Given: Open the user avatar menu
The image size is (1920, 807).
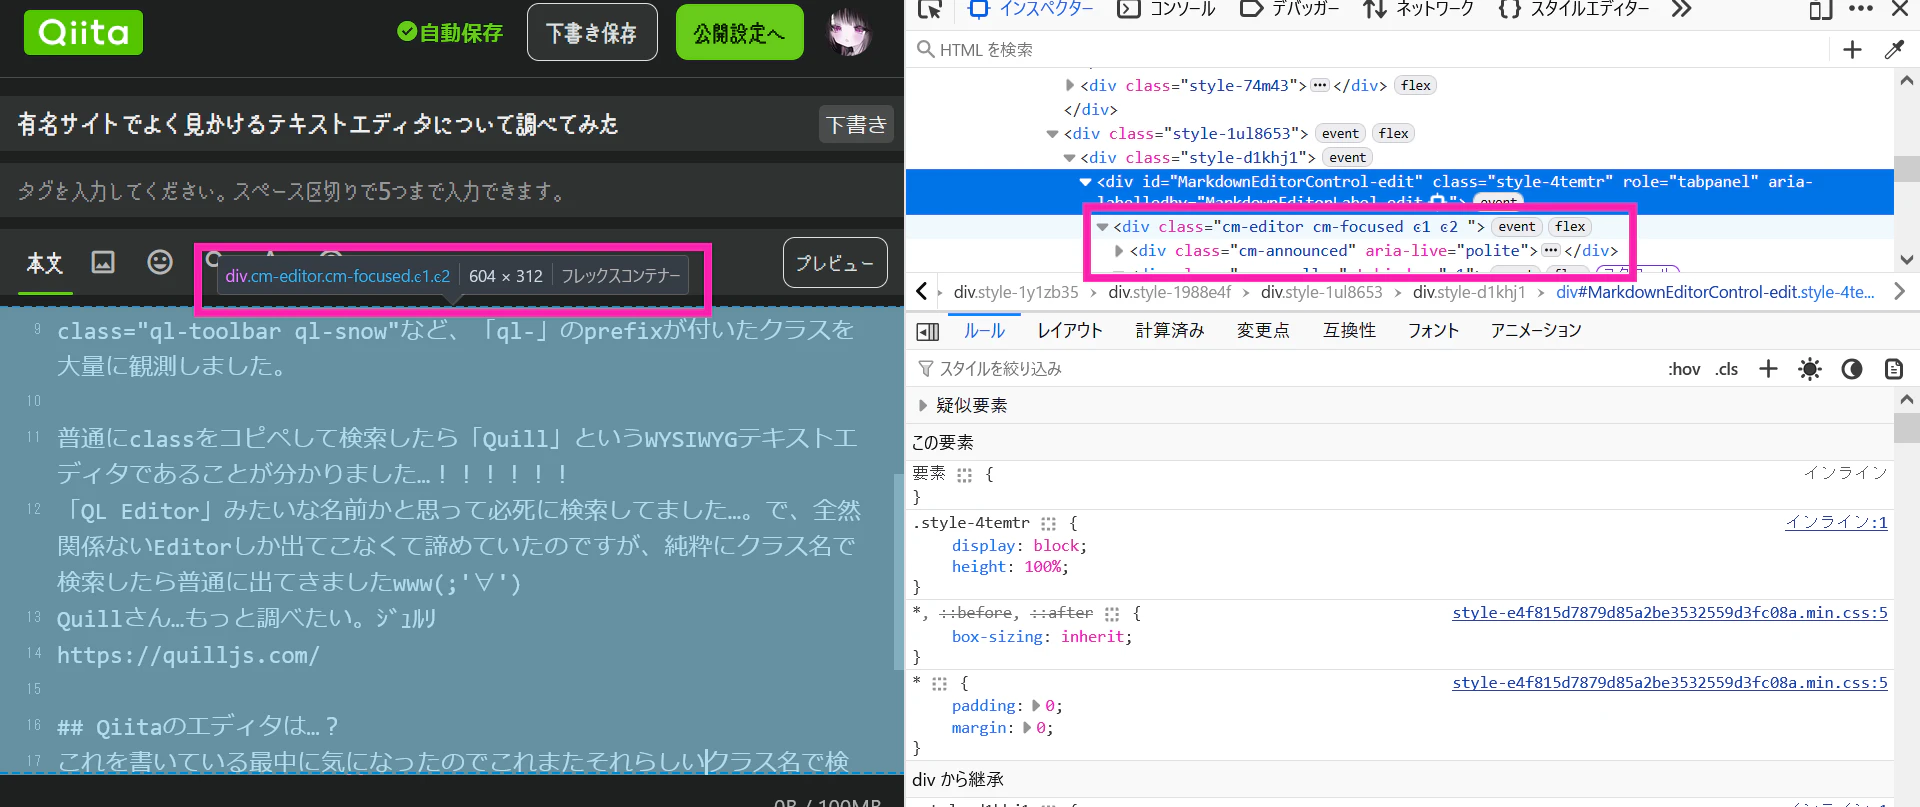Looking at the screenshot, I should [849, 32].
